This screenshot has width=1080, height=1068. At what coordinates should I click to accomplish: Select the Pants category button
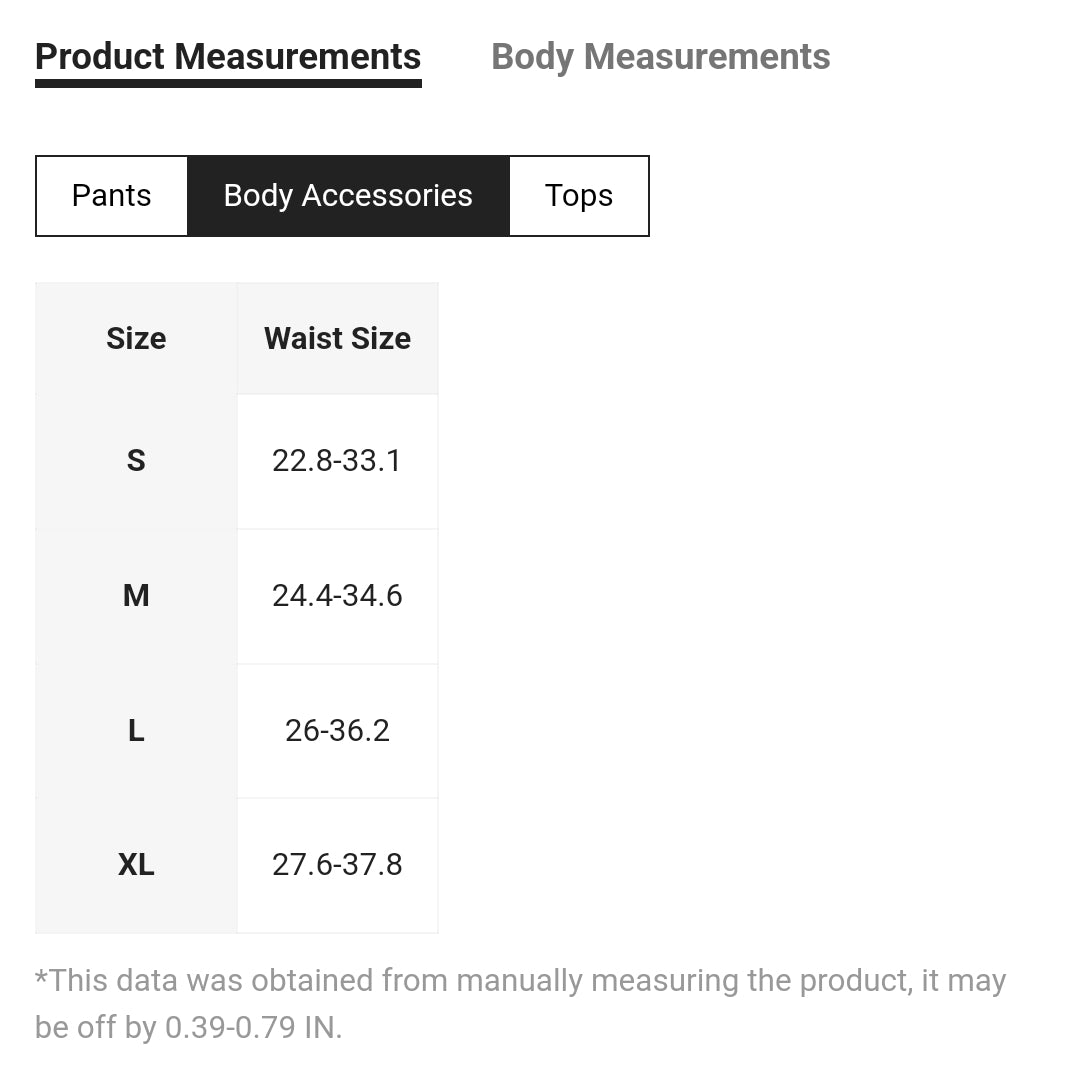[x=112, y=196]
